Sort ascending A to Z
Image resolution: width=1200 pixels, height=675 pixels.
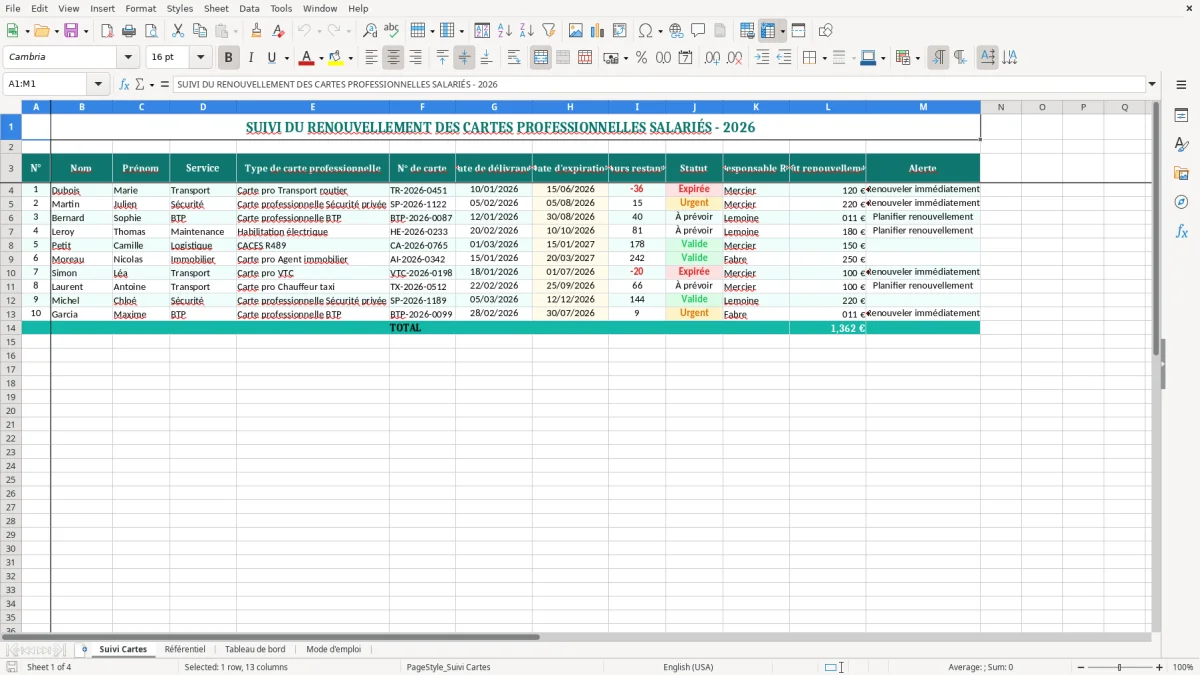tap(505, 31)
